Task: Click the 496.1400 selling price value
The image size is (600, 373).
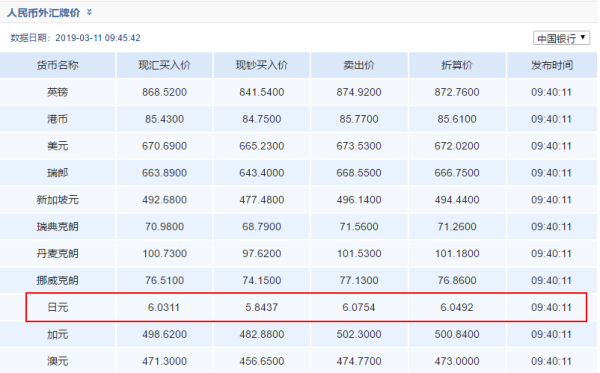Action: [x=359, y=200]
